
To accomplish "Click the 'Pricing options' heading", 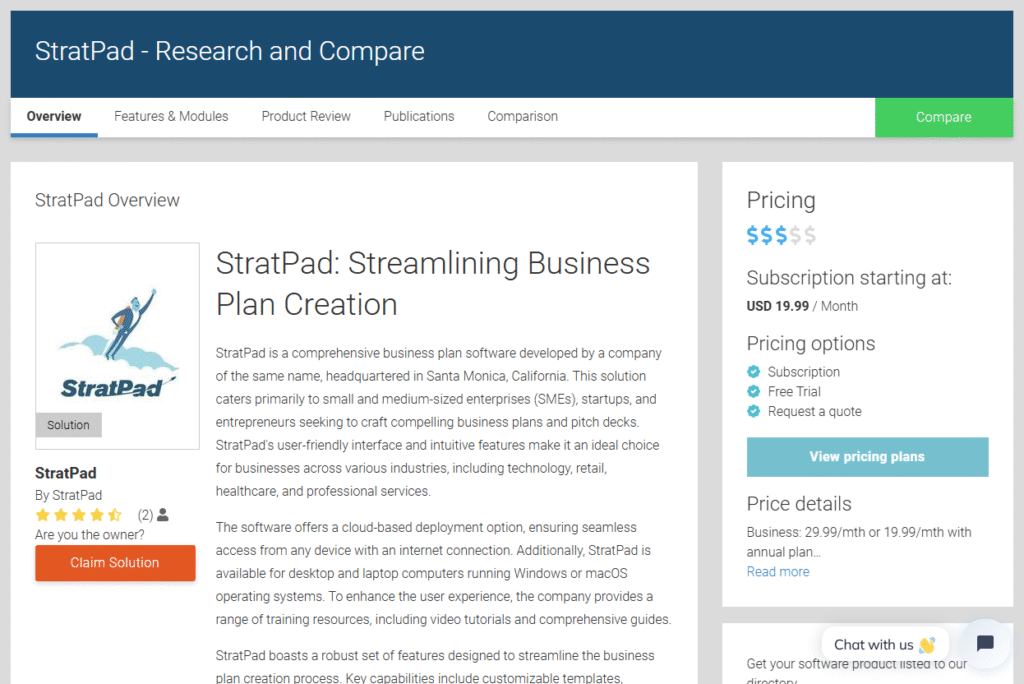I will (810, 344).
